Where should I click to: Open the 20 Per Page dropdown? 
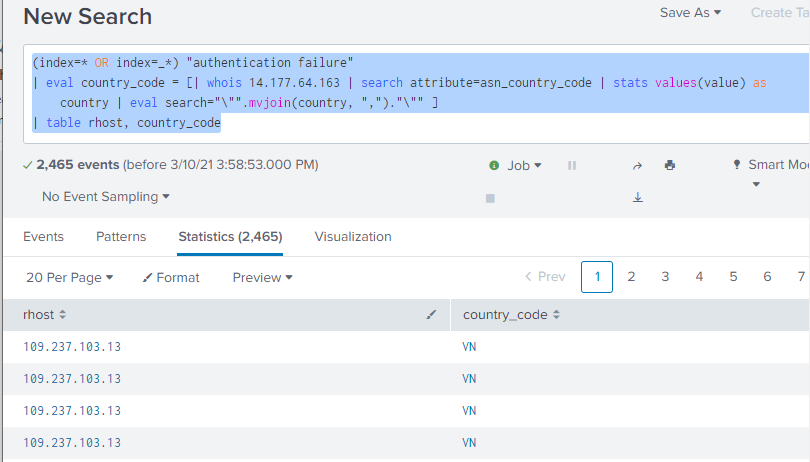pyautogui.click(x=68, y=278)
